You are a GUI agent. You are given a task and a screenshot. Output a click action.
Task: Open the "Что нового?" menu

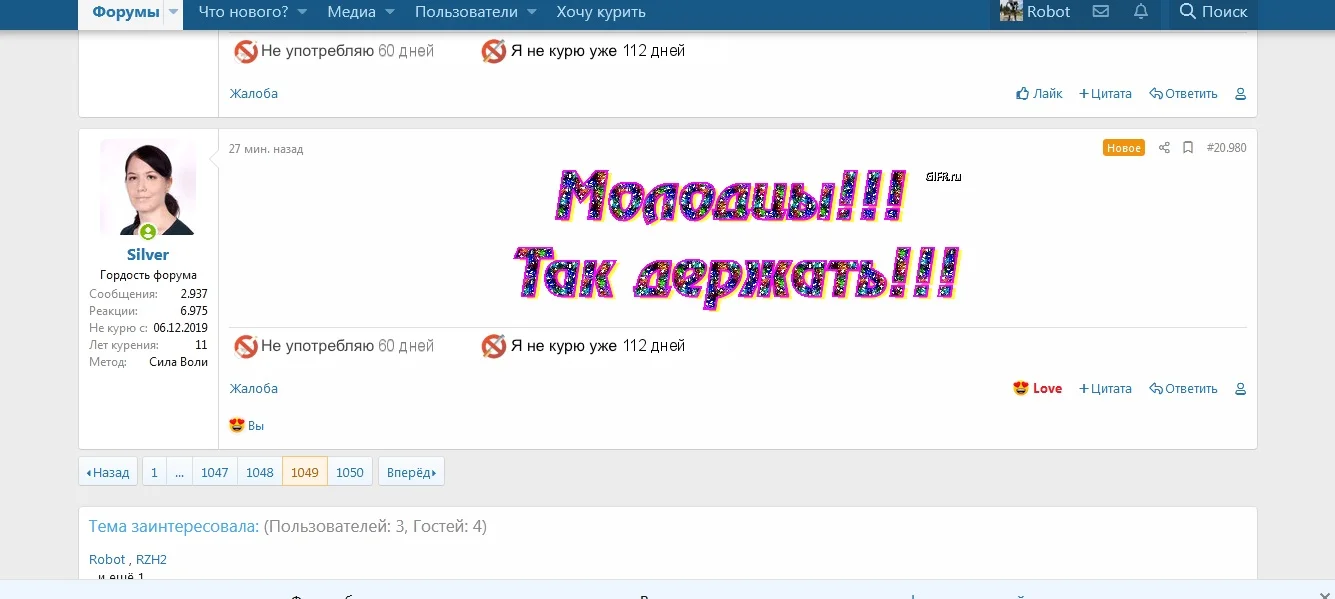click(243, 11)
